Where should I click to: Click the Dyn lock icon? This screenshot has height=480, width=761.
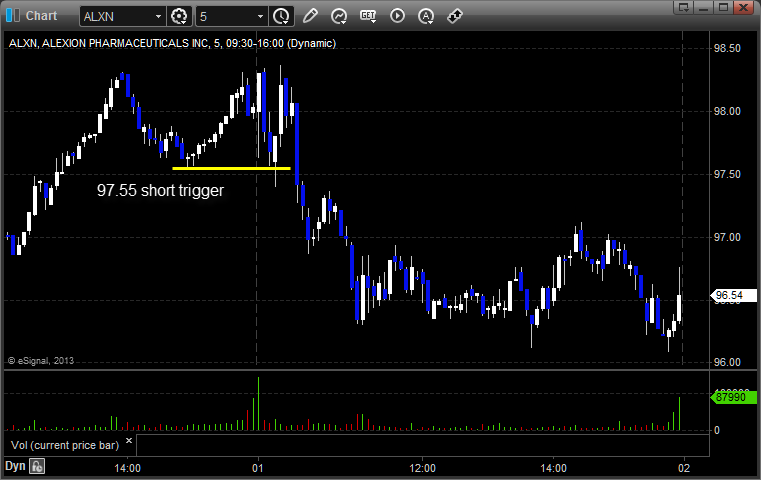click(x=37, y=466)
